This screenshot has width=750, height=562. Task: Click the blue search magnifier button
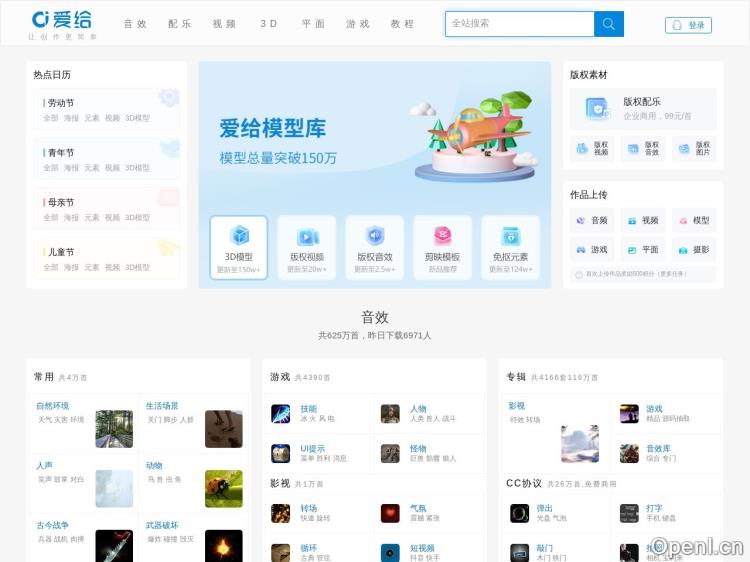click(608, 24)
